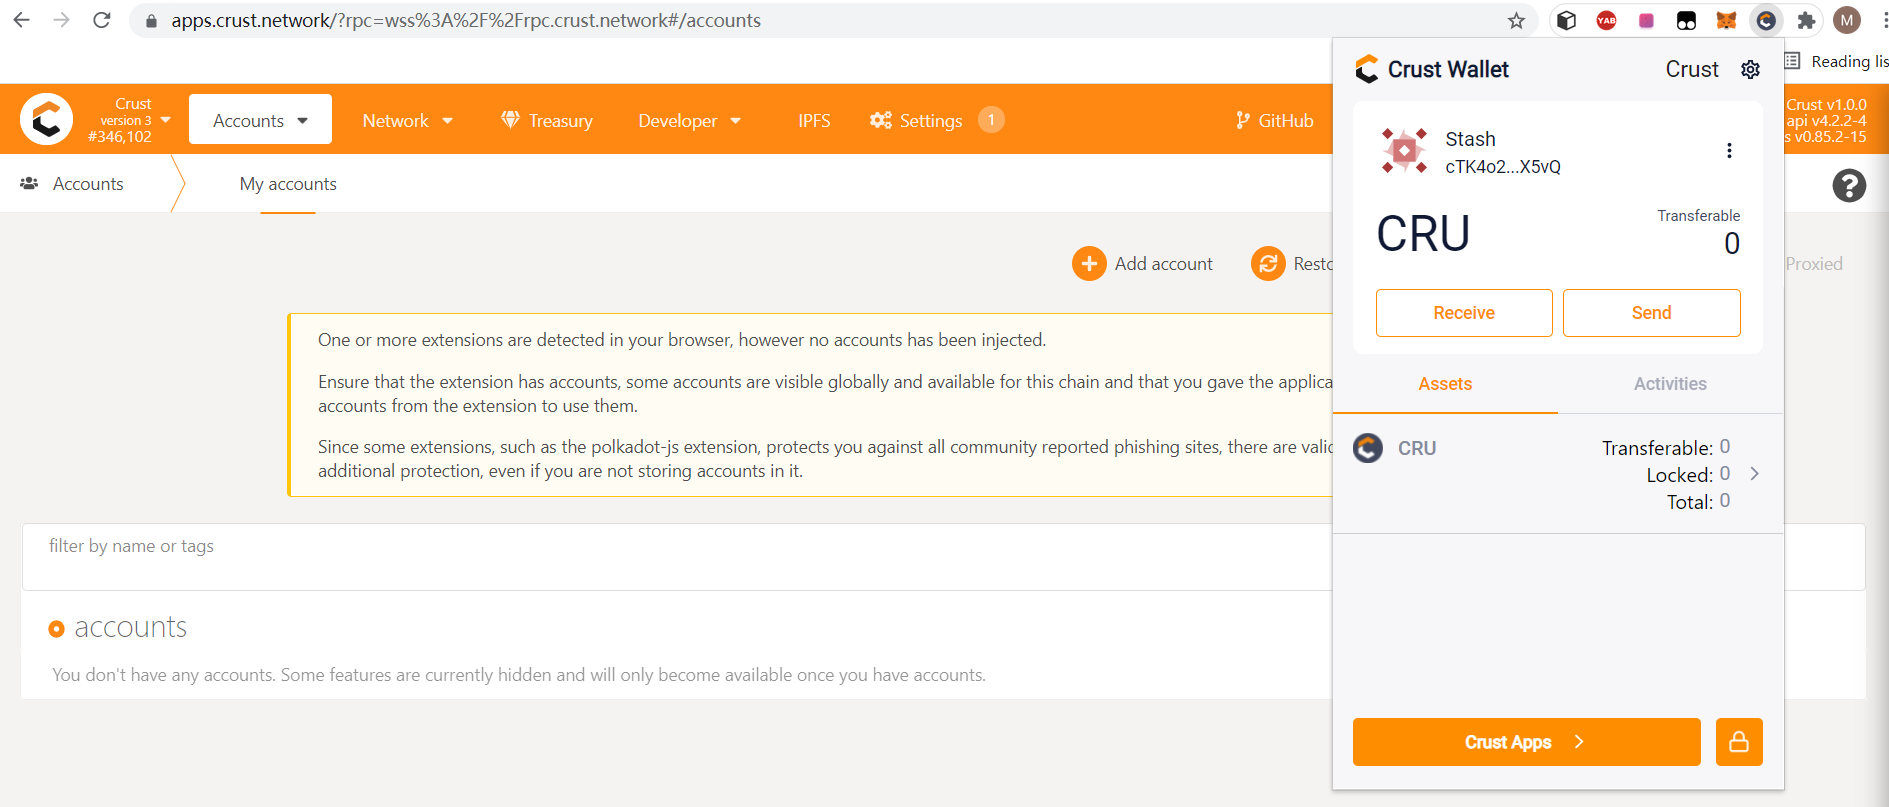Open the Stash account three-dot menu
This screenshot has width=1889, height=807.
1729,150
